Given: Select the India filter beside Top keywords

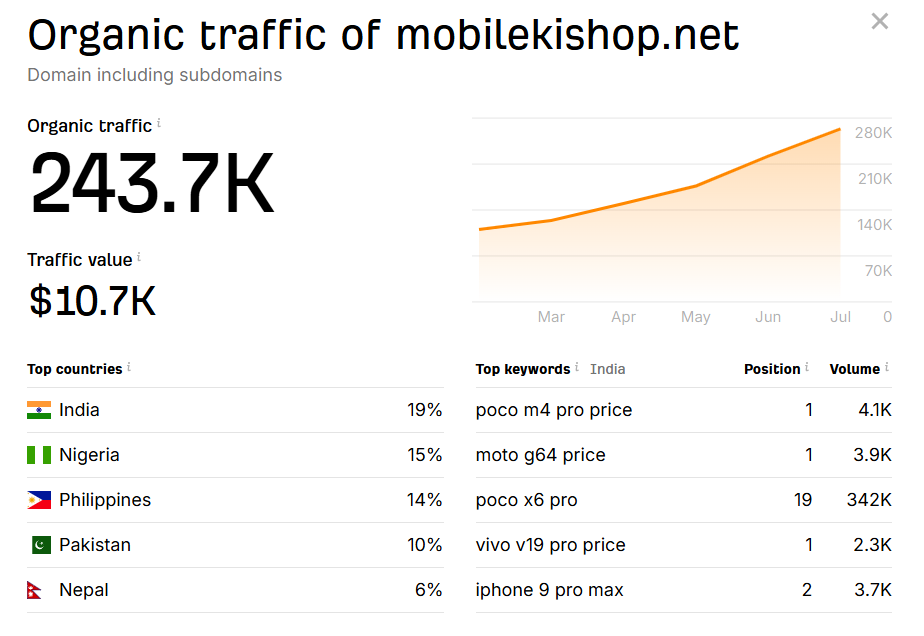Looking at the screenshot, I should pos(607,368).
